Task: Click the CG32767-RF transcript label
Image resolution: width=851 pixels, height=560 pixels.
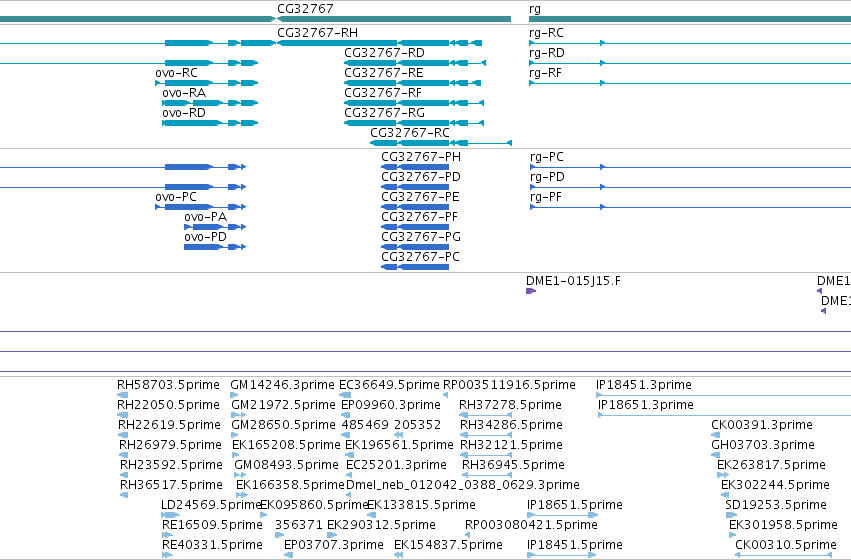Action: (x=383, y=93)
